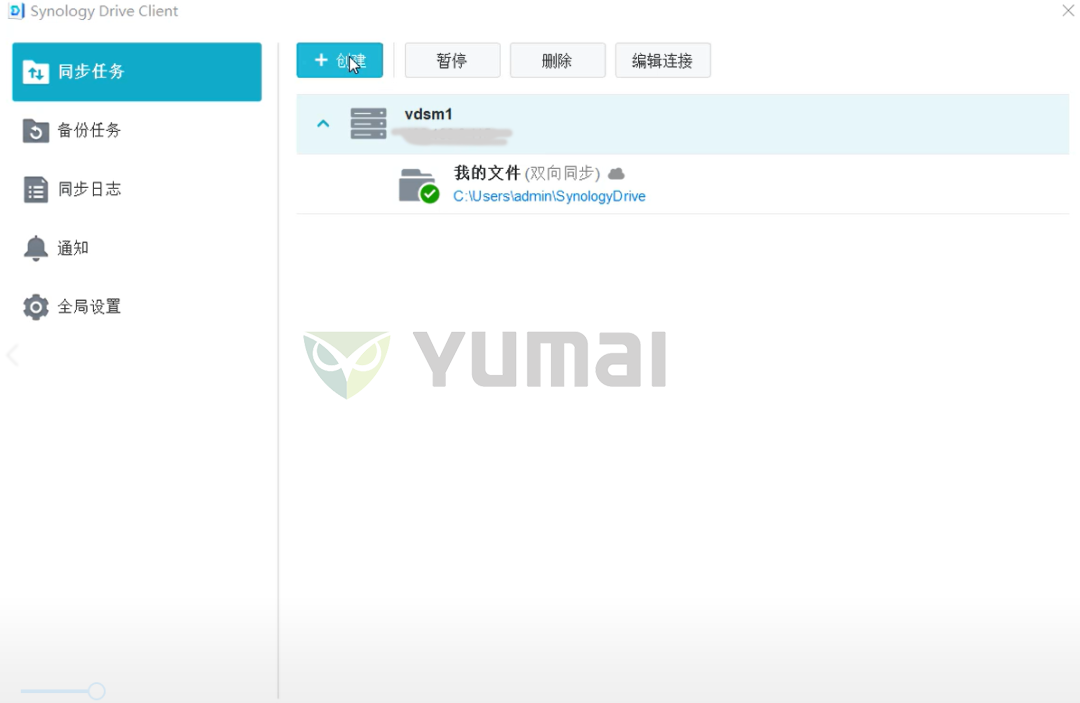1080x703 pixels.
Task: Open 全局设置 with the gear icon
Action: pos(35,307)
